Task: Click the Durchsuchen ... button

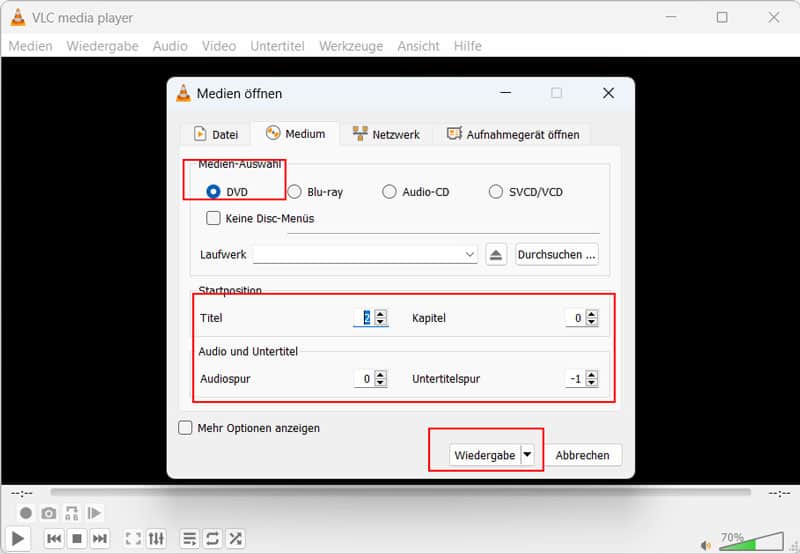Action: pyautogui.click(x=557, y=254)
